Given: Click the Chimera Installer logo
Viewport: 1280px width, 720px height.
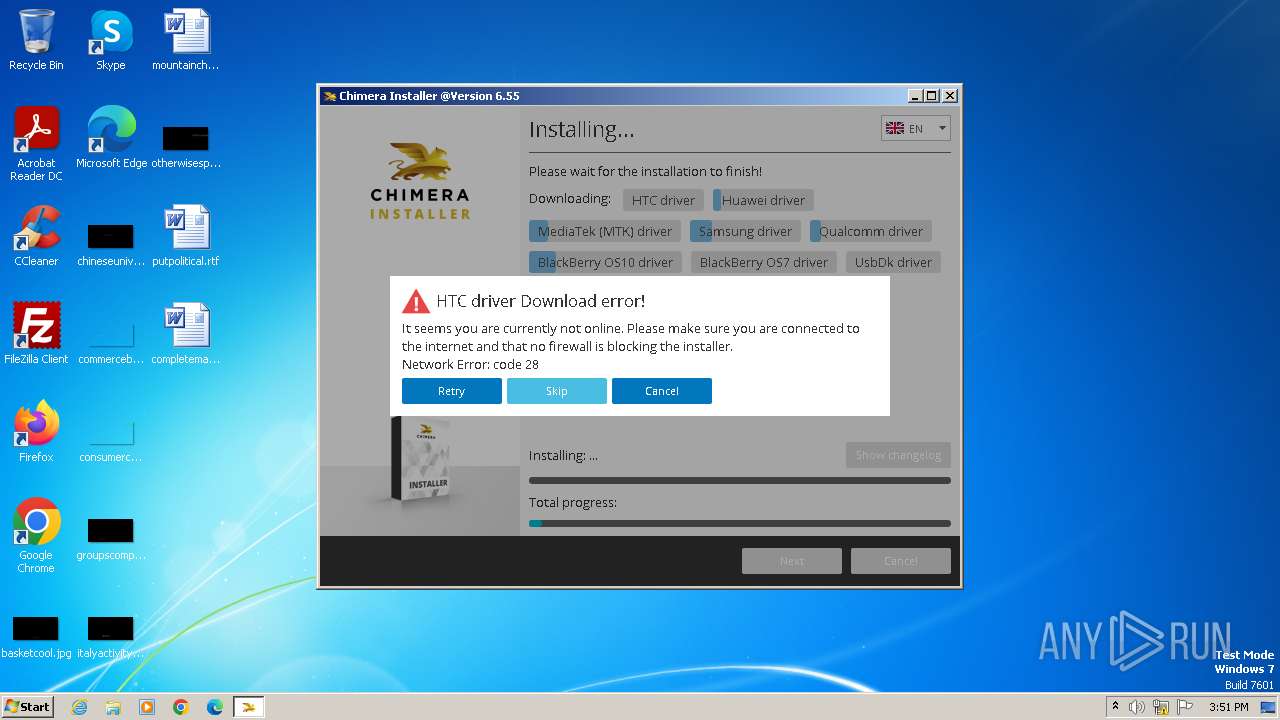Looking at the screenshot, I should pos(420,181).
